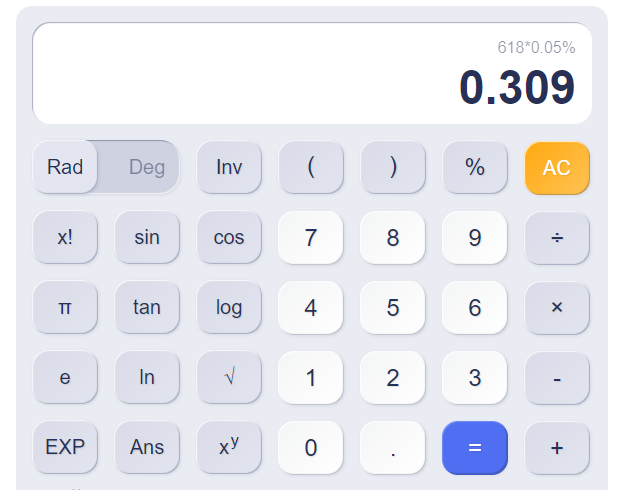Click the division operator key
Image resolution: width=621 pixels, height=490 pixels.
click(x=557, y=237)
